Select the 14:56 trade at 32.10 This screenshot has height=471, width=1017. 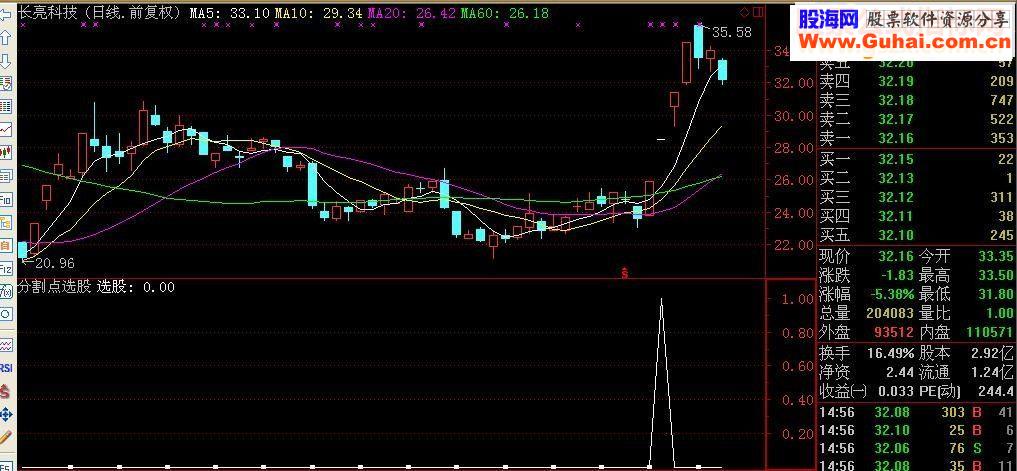click(916, 429)
